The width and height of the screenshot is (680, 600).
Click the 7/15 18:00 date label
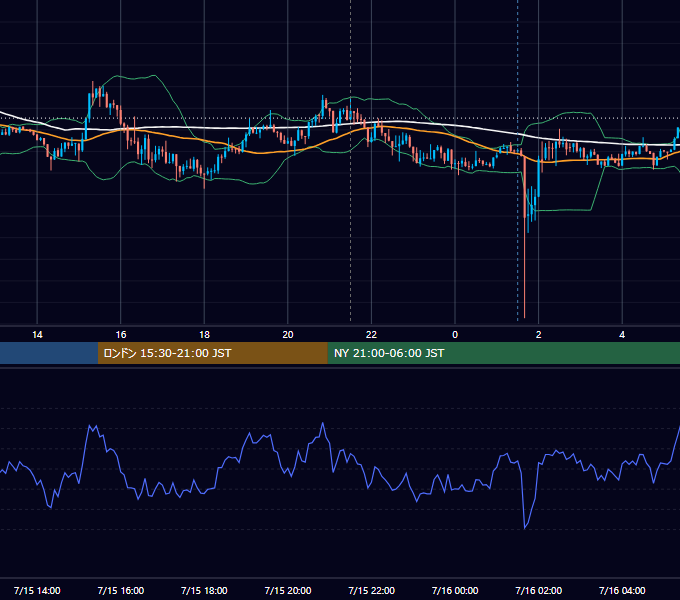204,590
